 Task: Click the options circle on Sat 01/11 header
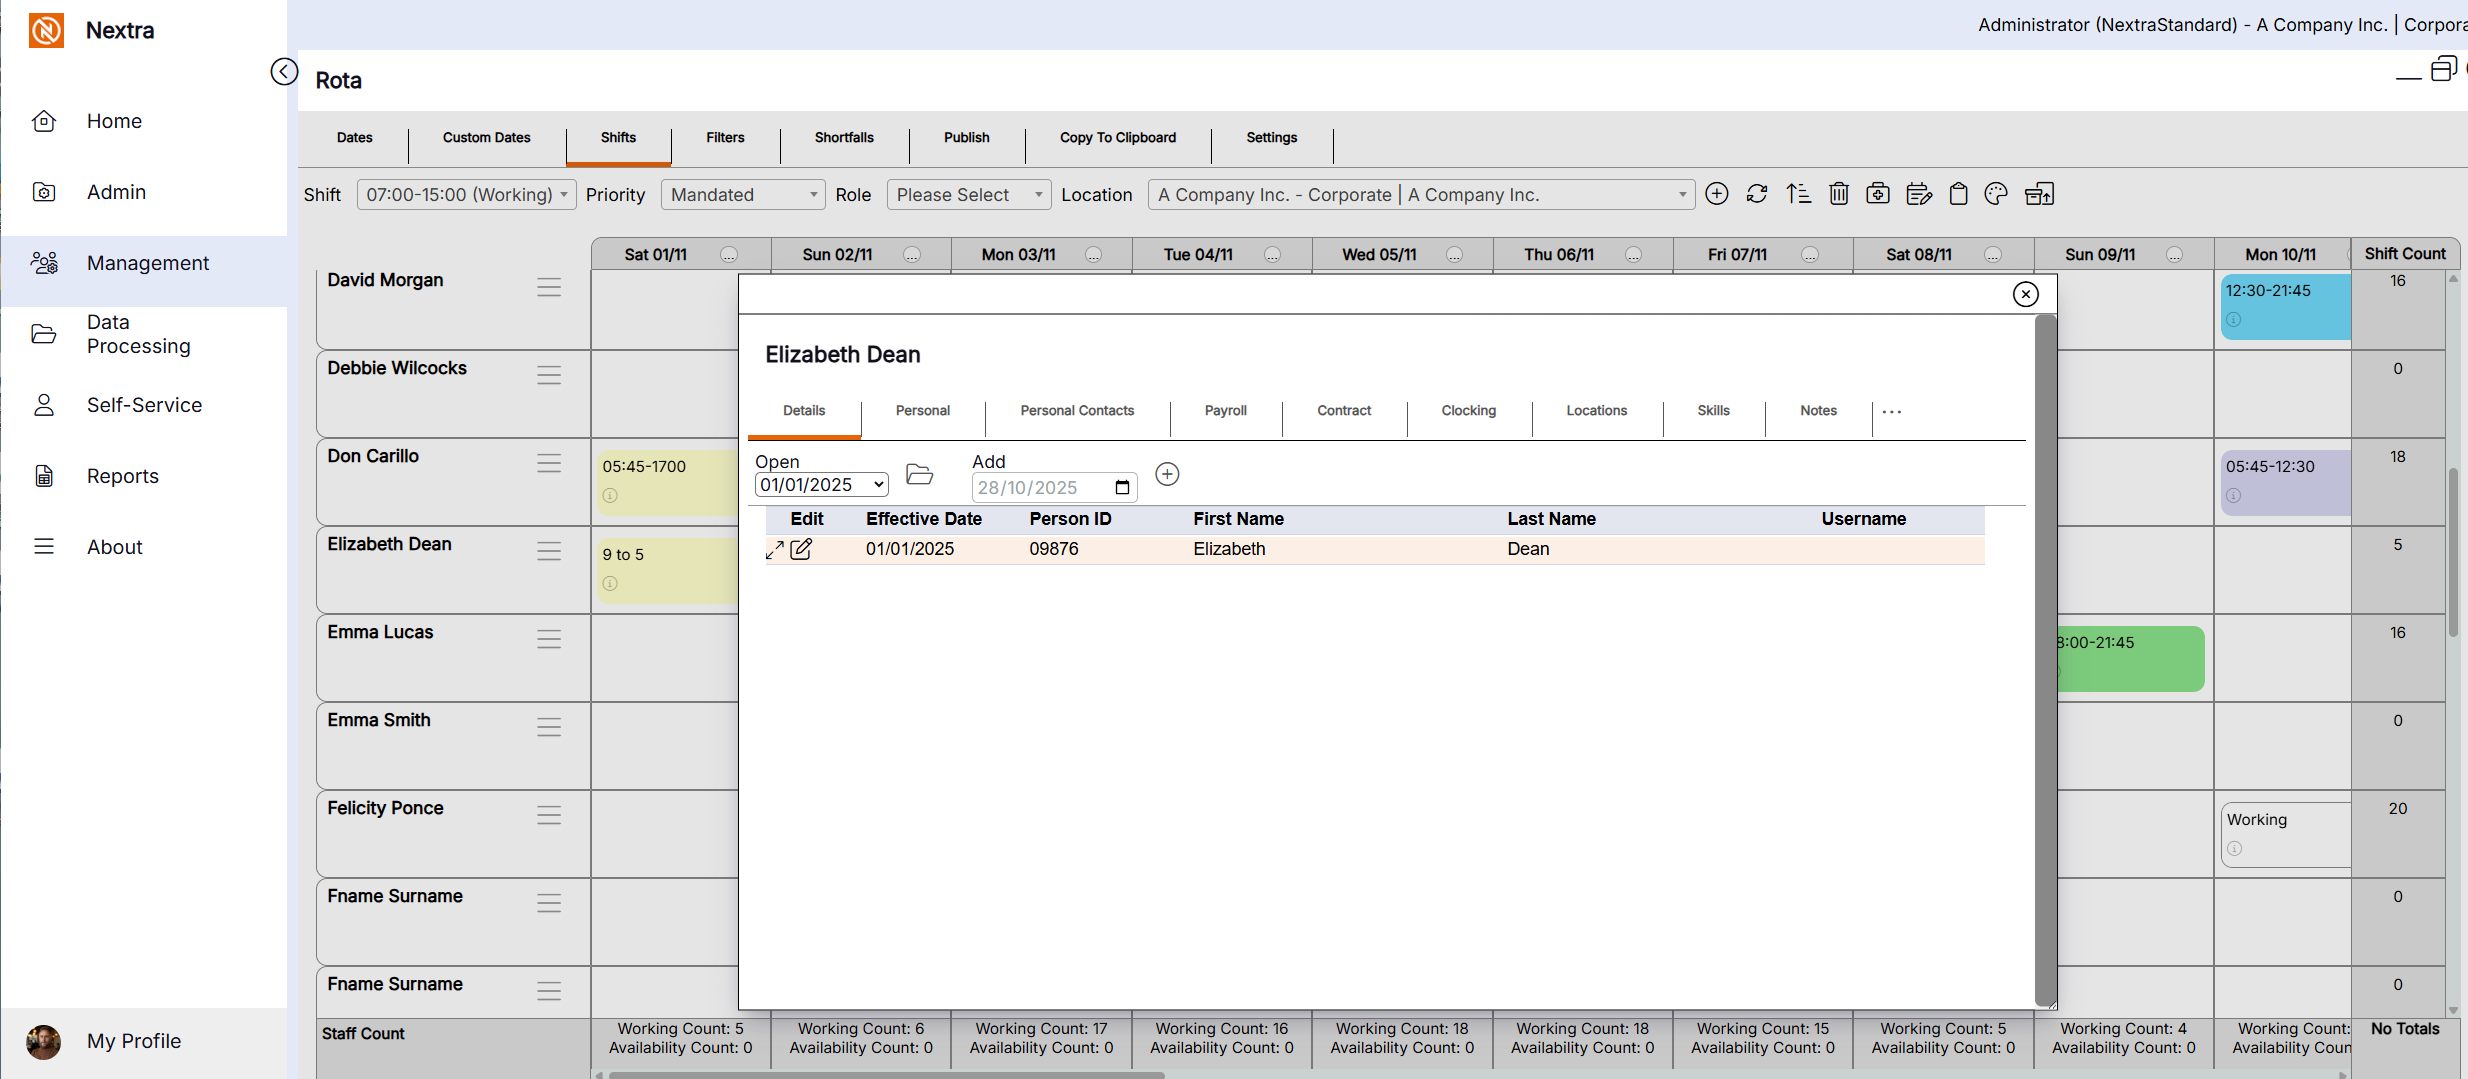729,255
